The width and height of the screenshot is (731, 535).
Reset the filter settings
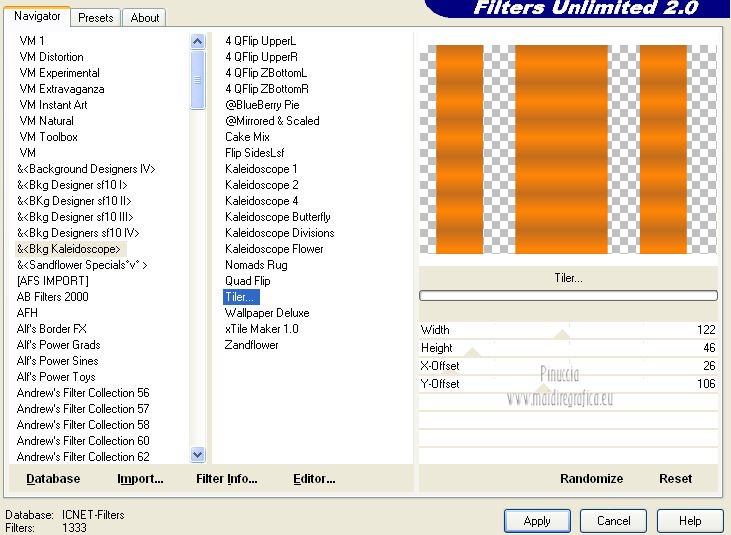click(x=675, y=479)
